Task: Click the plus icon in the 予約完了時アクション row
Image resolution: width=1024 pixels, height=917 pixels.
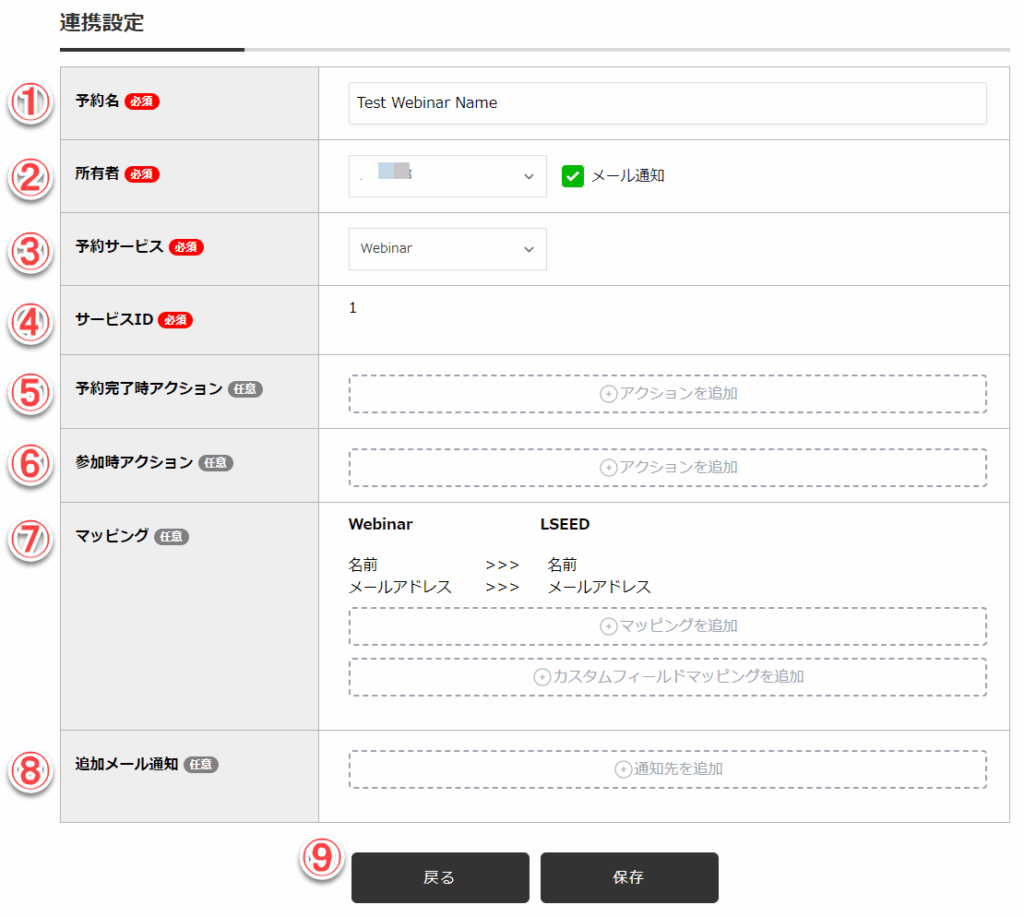Action: click(607, 394)
